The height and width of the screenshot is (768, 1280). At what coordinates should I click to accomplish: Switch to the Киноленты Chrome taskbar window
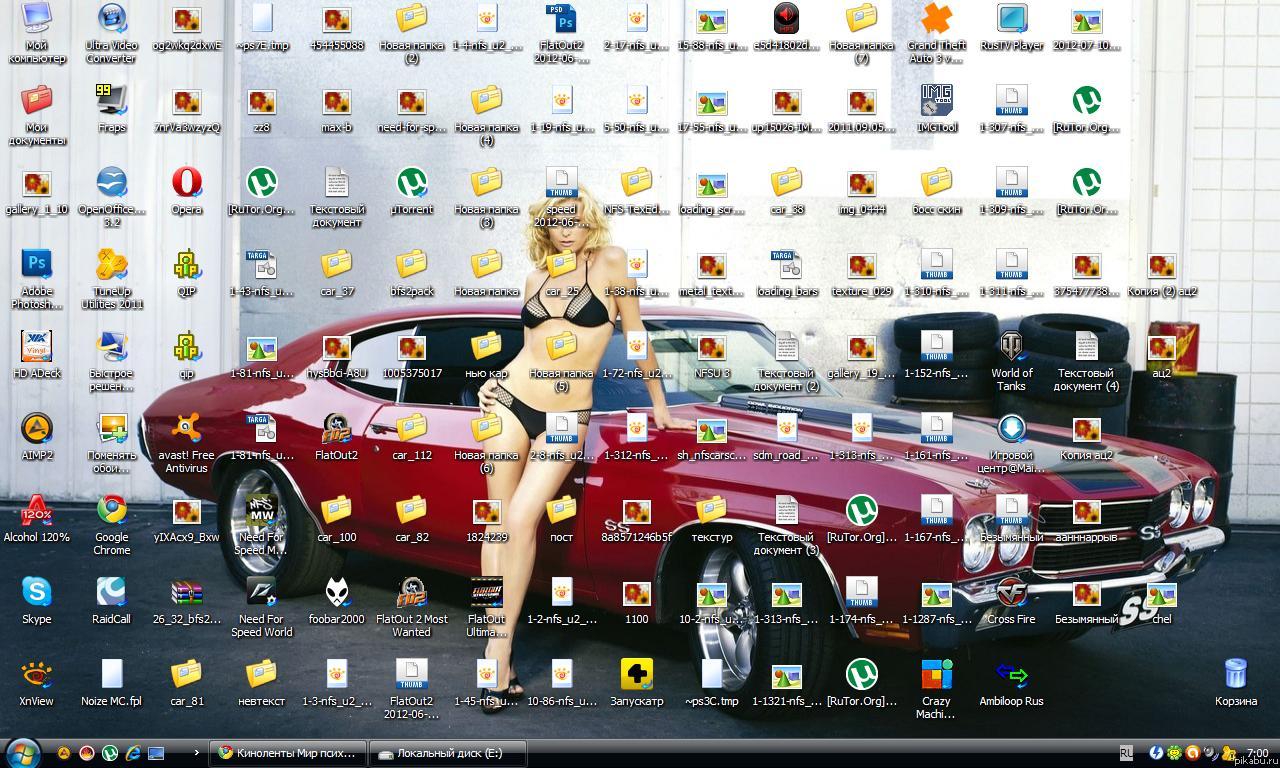point(288,753)
